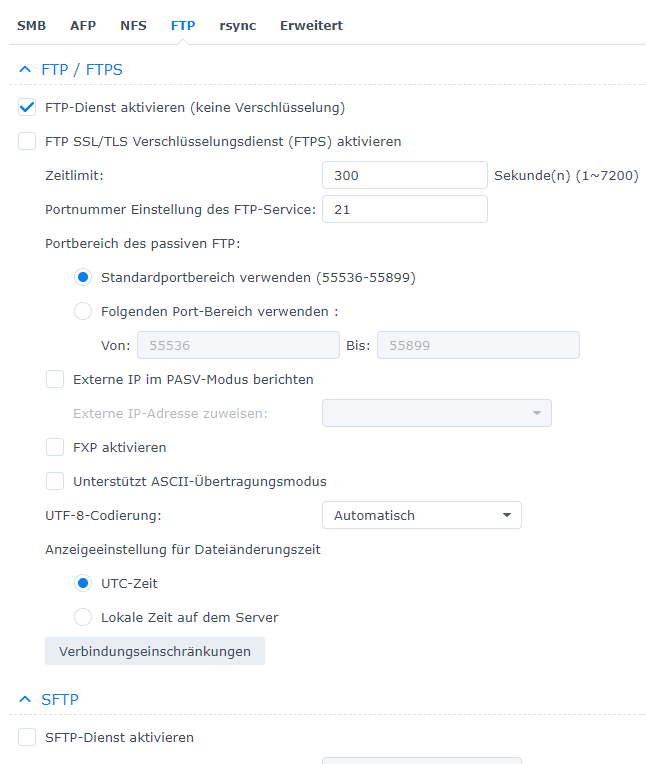Select Standardportbereich verwenden radio button
The width and height of the screenshot is (646, 764).
click(83, 277)
